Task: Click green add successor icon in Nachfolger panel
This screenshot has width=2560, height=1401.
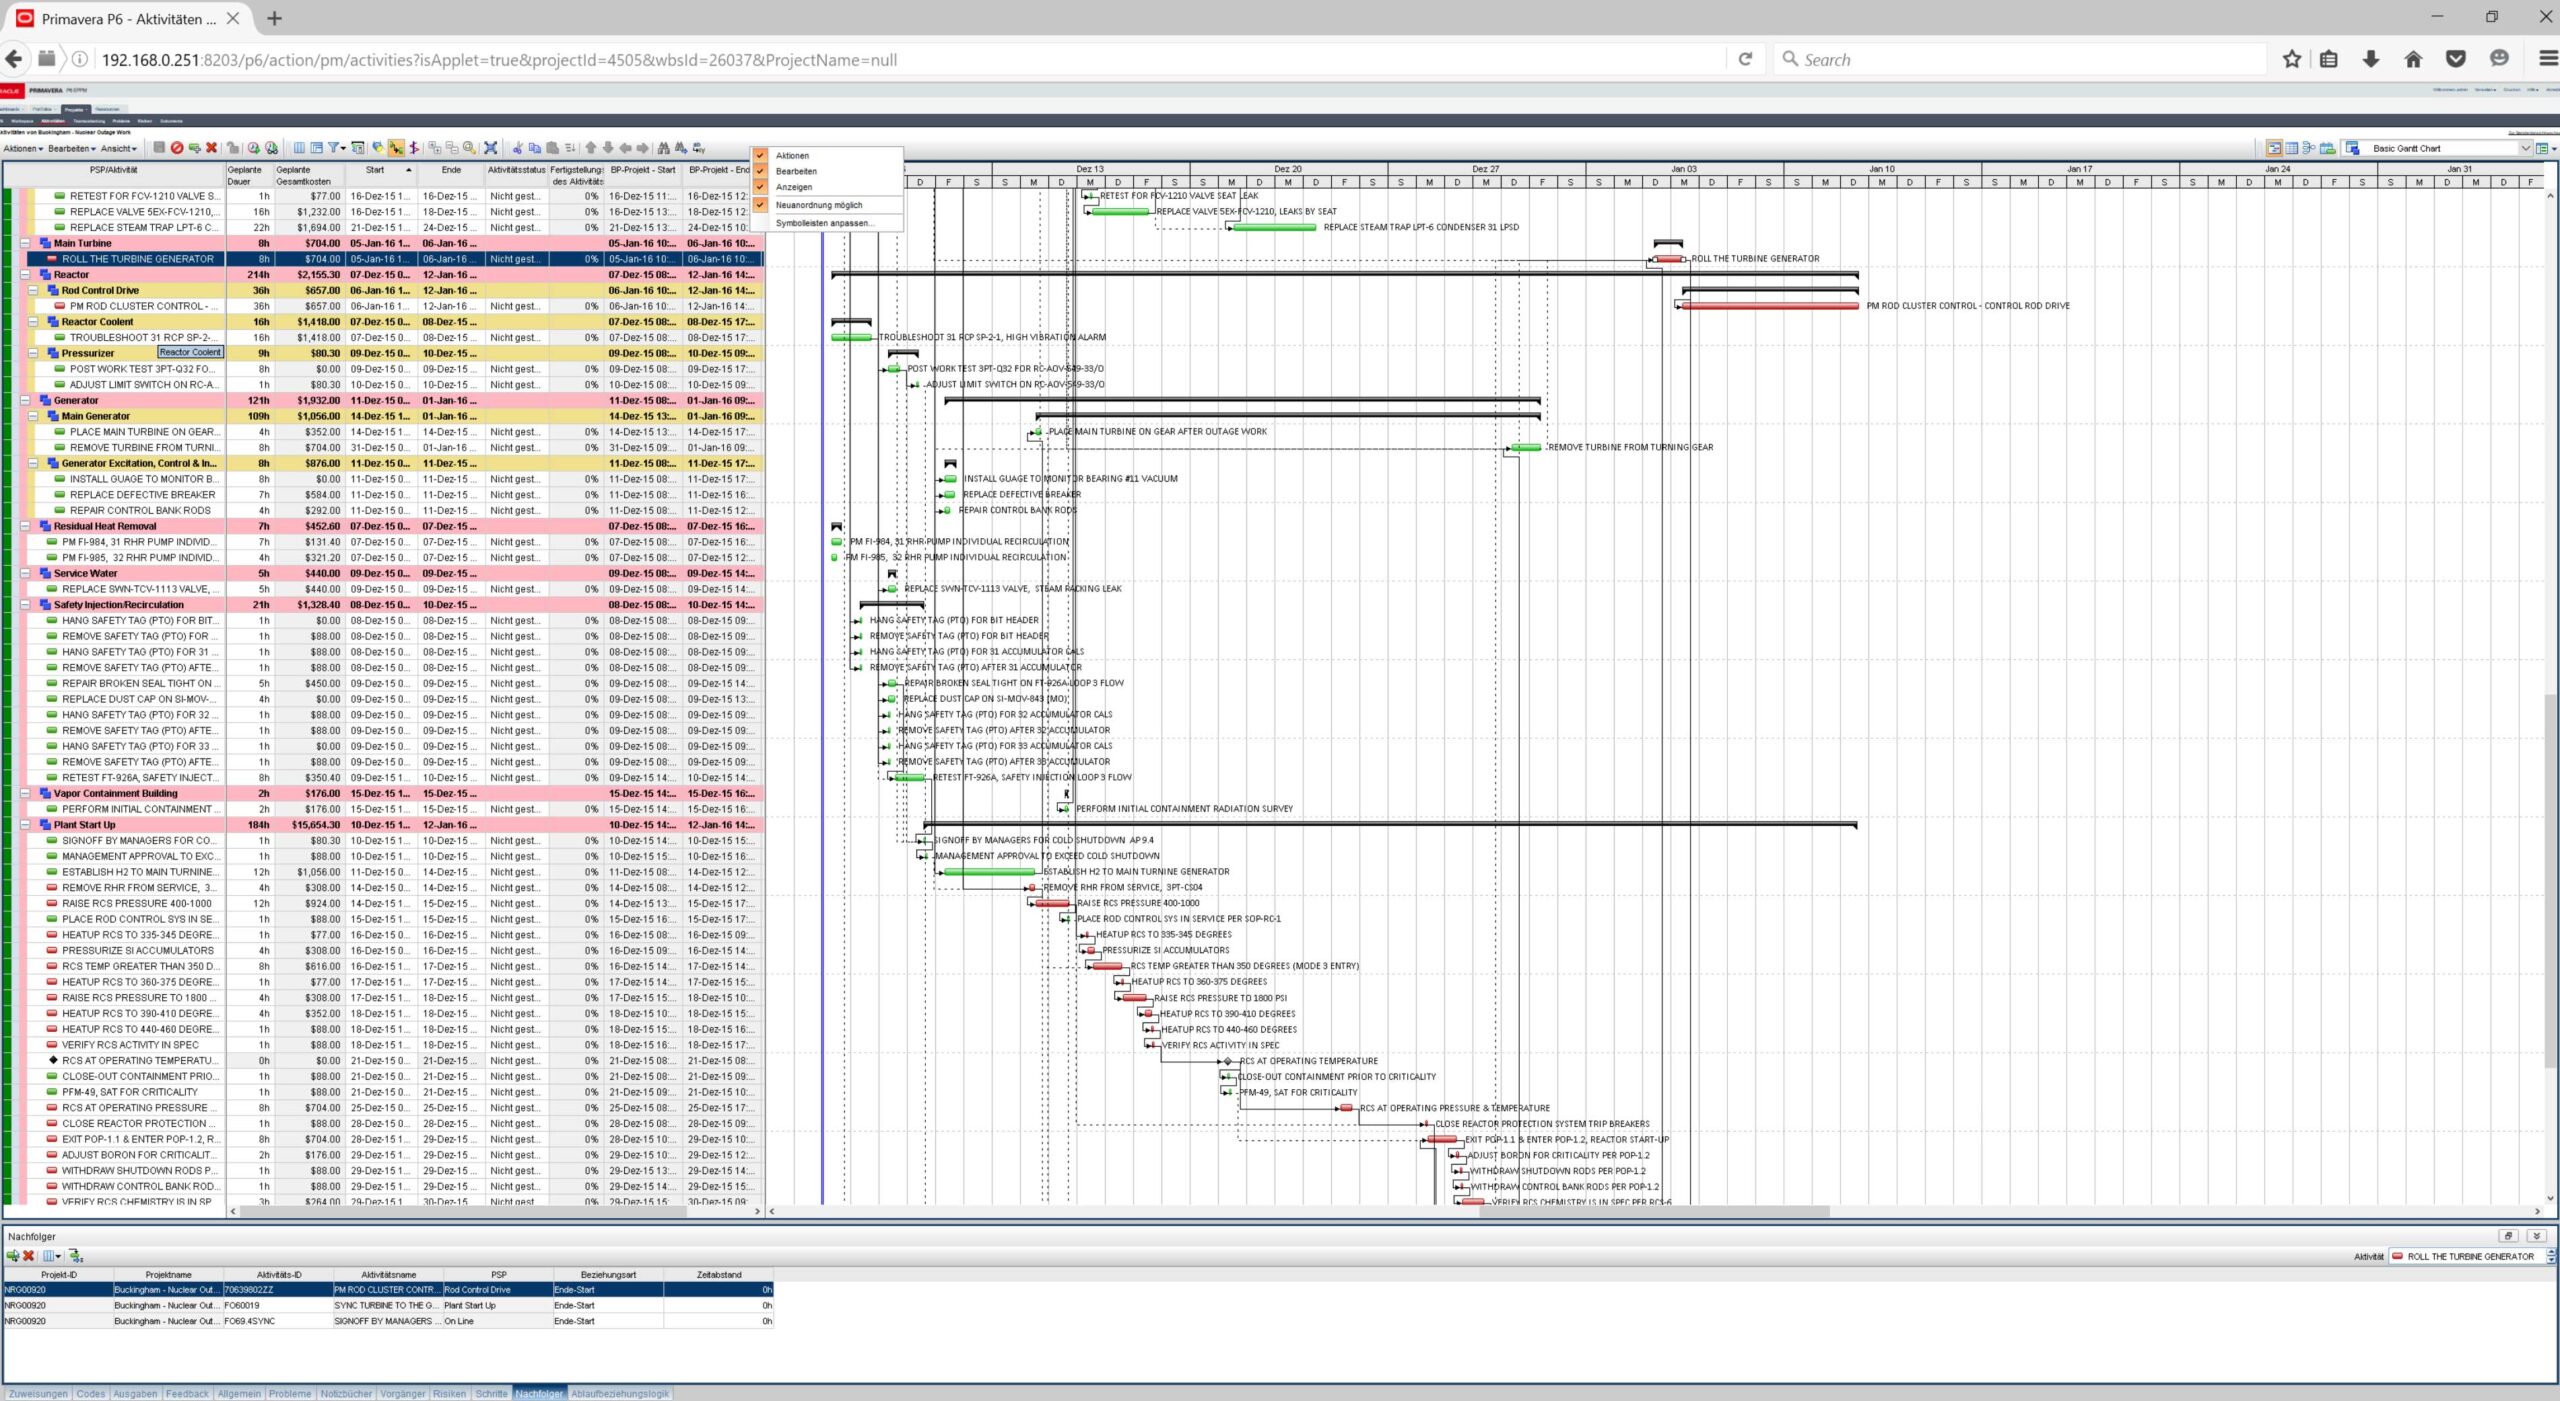Action: click(13, 1256)
